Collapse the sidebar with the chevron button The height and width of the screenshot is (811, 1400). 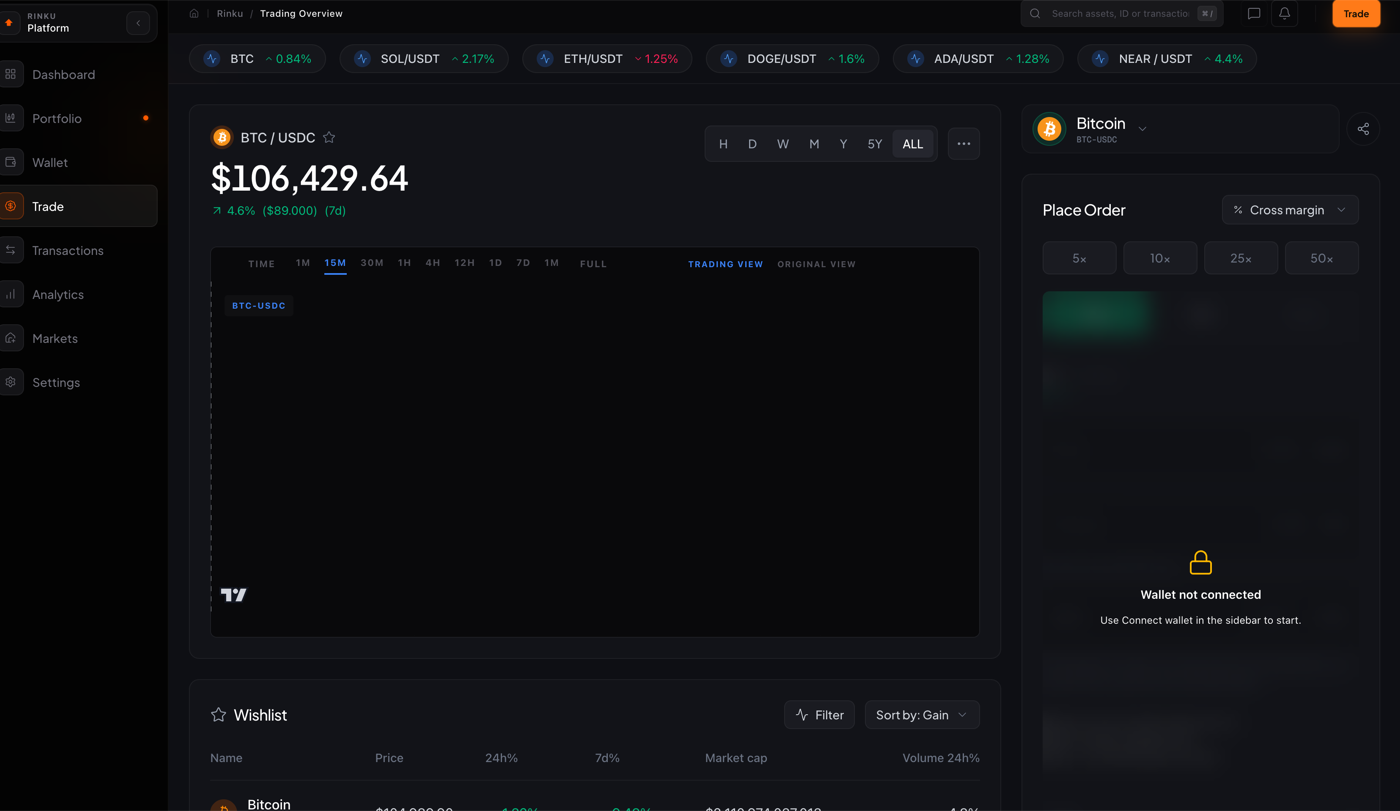point(138,23)
